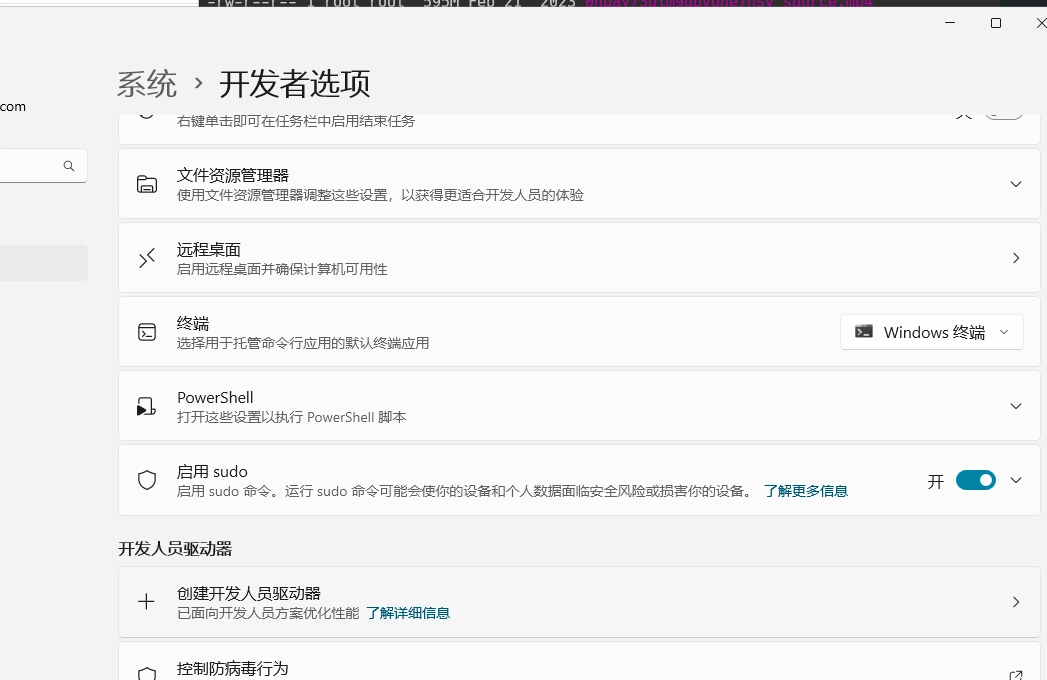The image size is (1047, 680).
Task: Click the Windows 终端 app icon in dropdown
Action: 863,331
